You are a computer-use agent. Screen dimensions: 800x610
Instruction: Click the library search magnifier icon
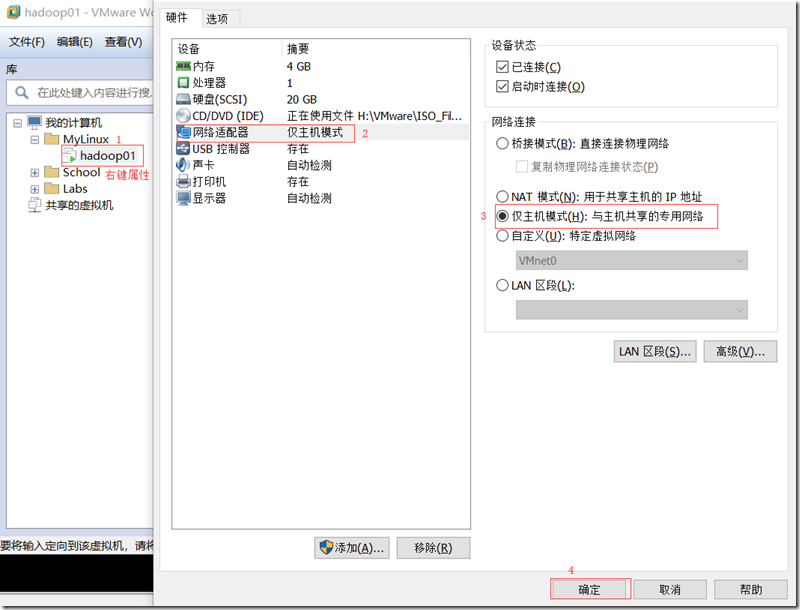pyautogui.click(x=21, y=92)
